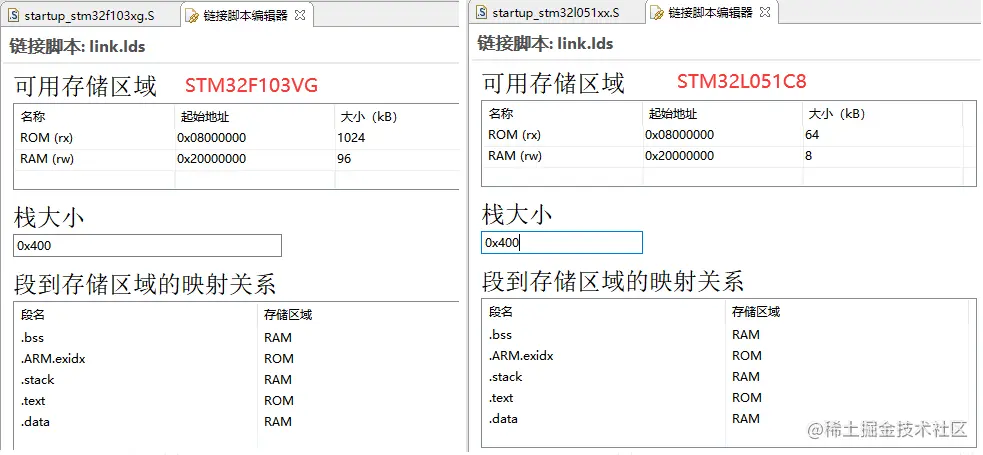Viewport: 983px width, 455px height.
Task: Click the ROM size value 1024
Action: coord(351,138)
